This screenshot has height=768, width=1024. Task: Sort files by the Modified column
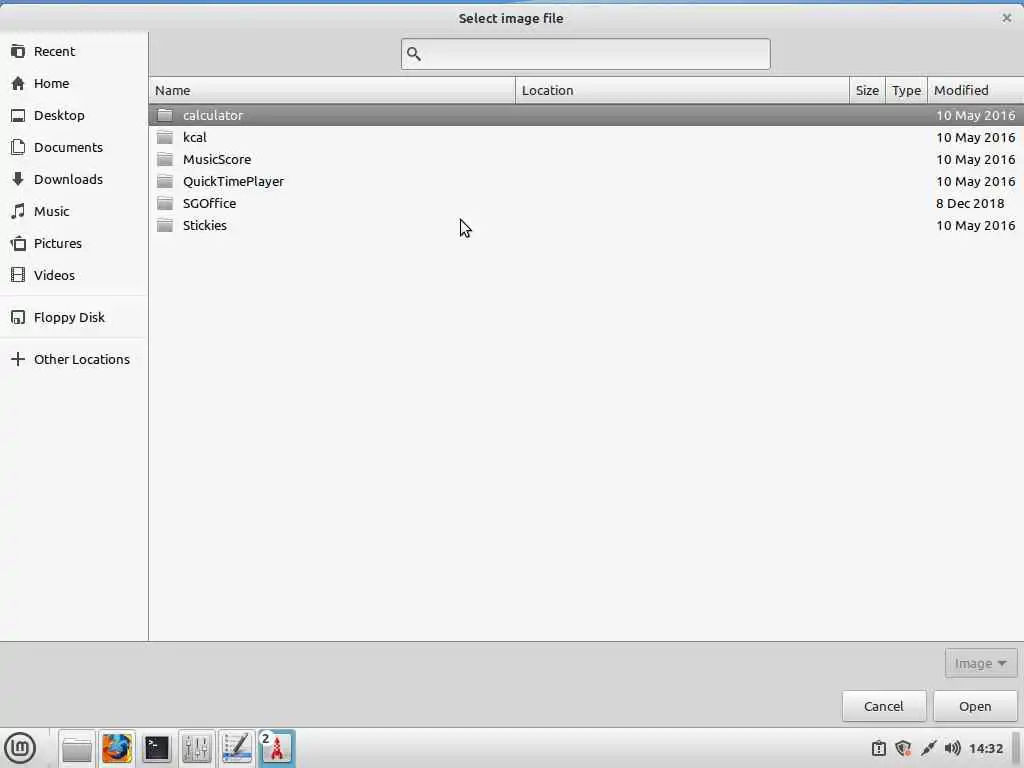[x=976, y=90]
